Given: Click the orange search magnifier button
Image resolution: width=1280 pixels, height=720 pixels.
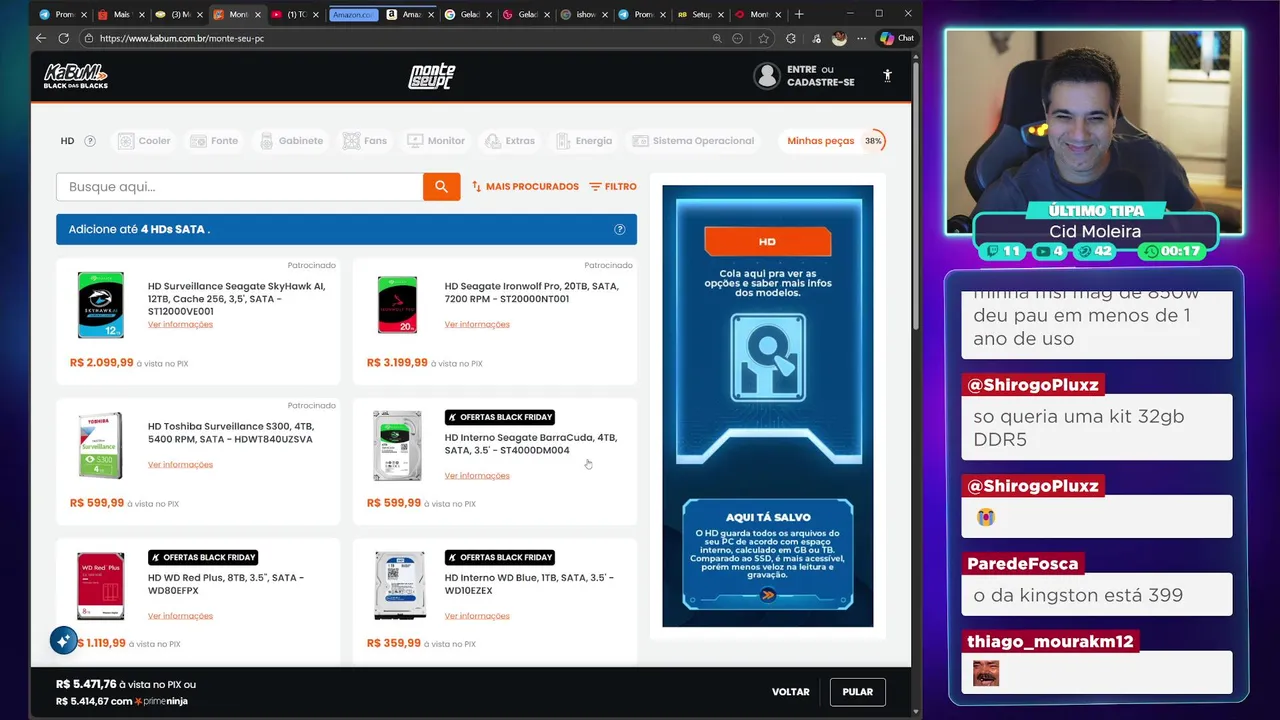Looking at the screenshot, I should tap(441, 187).
